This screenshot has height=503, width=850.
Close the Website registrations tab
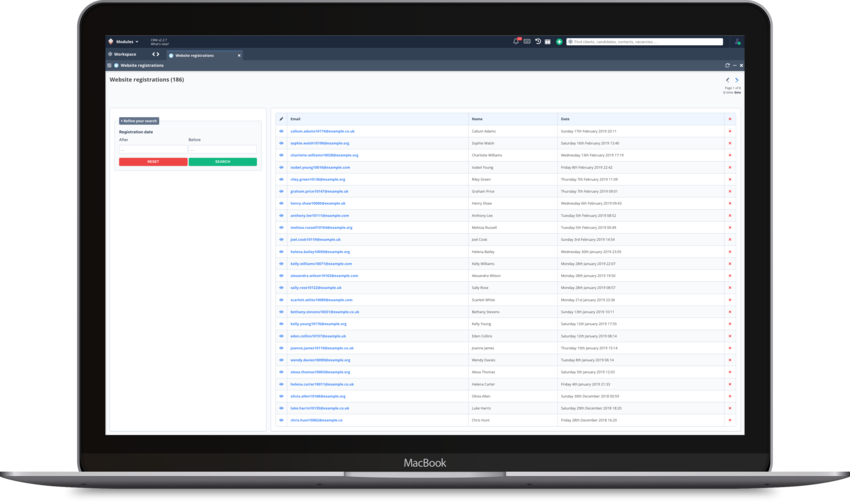click(239, 55)
